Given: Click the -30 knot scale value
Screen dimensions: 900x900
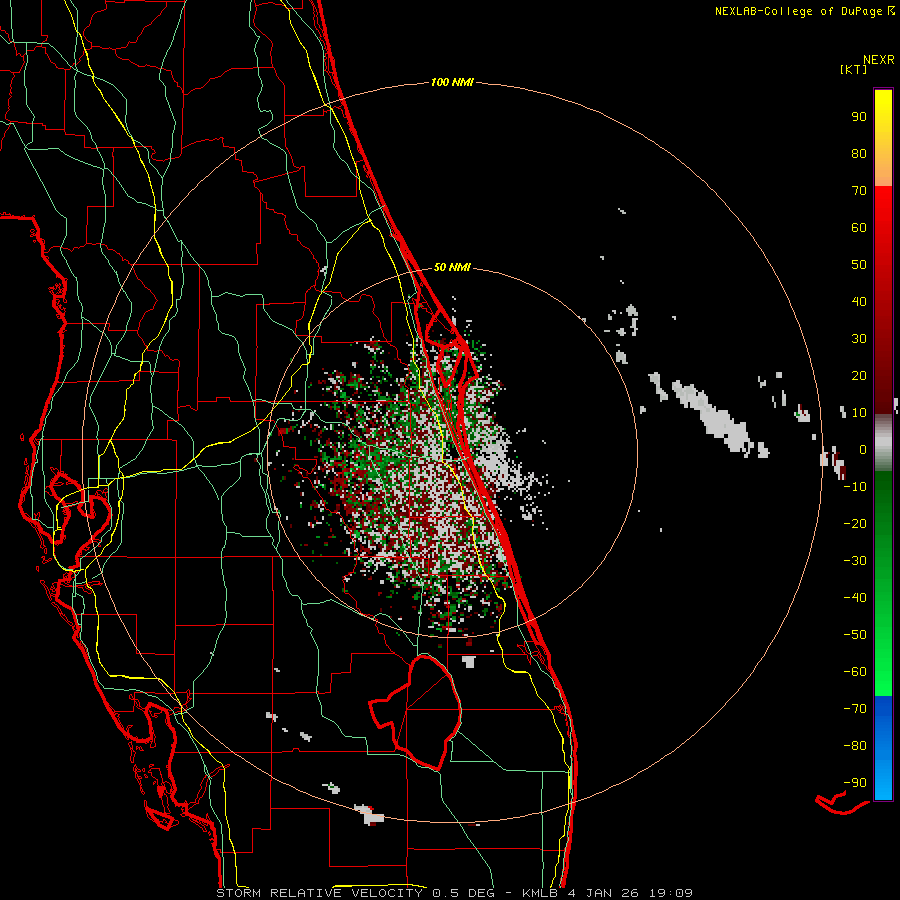Looking at the screenshot, I should [x=855, y=561].
